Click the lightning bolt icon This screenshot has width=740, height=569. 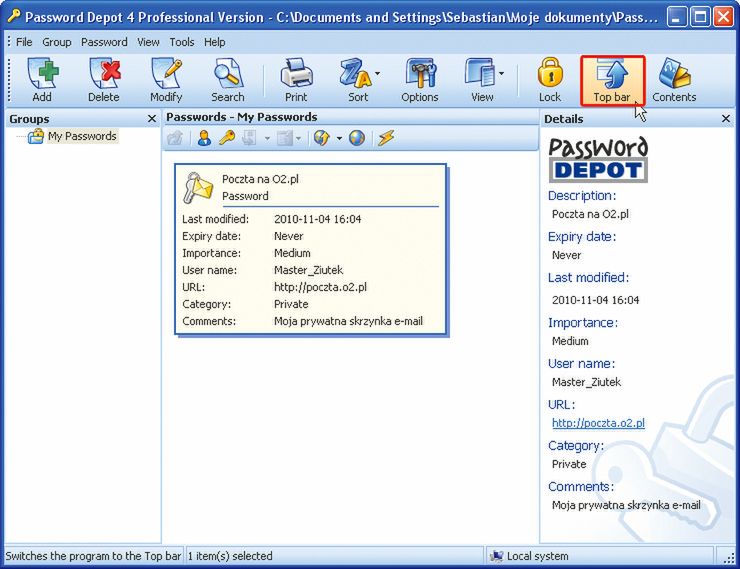coord(386,138)
